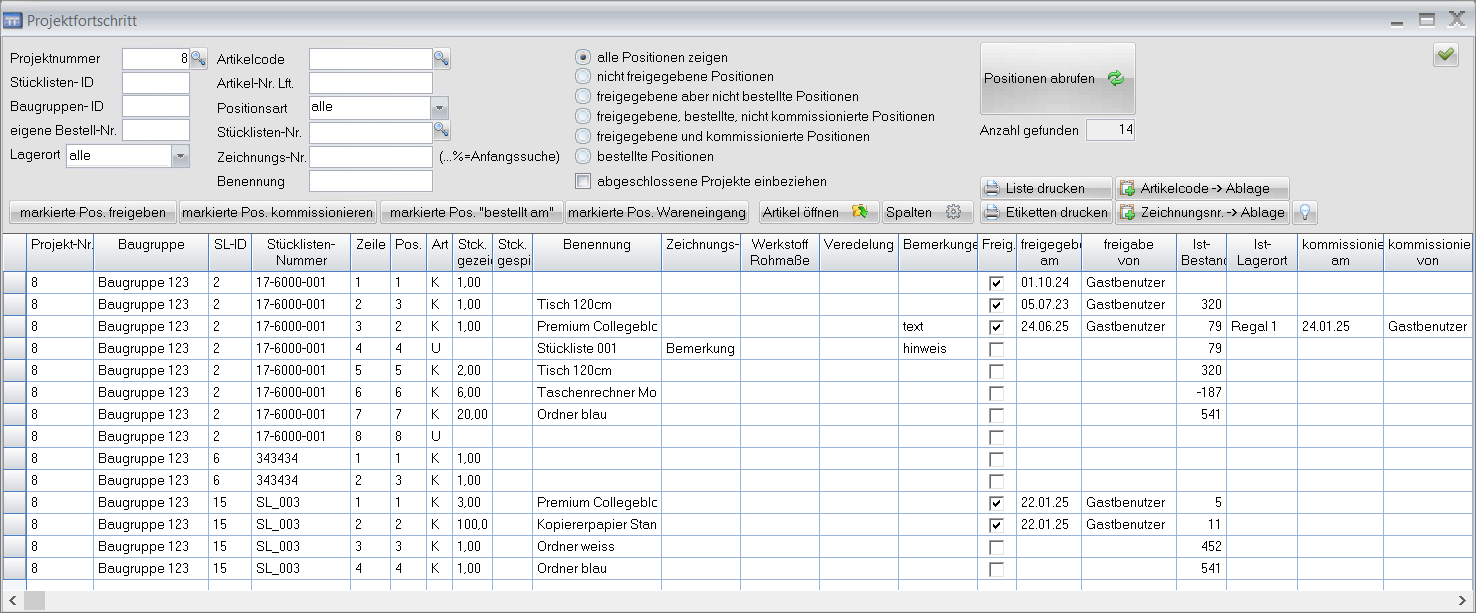Click the freigabe von column header
Image resolution: width=1476 pixels, height=613 pixels.
point(1129,252)
